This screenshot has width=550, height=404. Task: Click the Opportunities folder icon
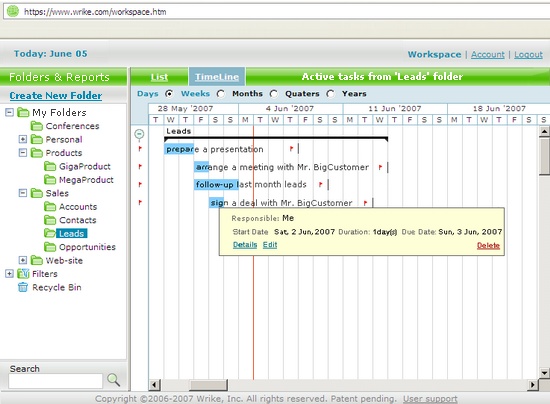(x=50, y=247)
